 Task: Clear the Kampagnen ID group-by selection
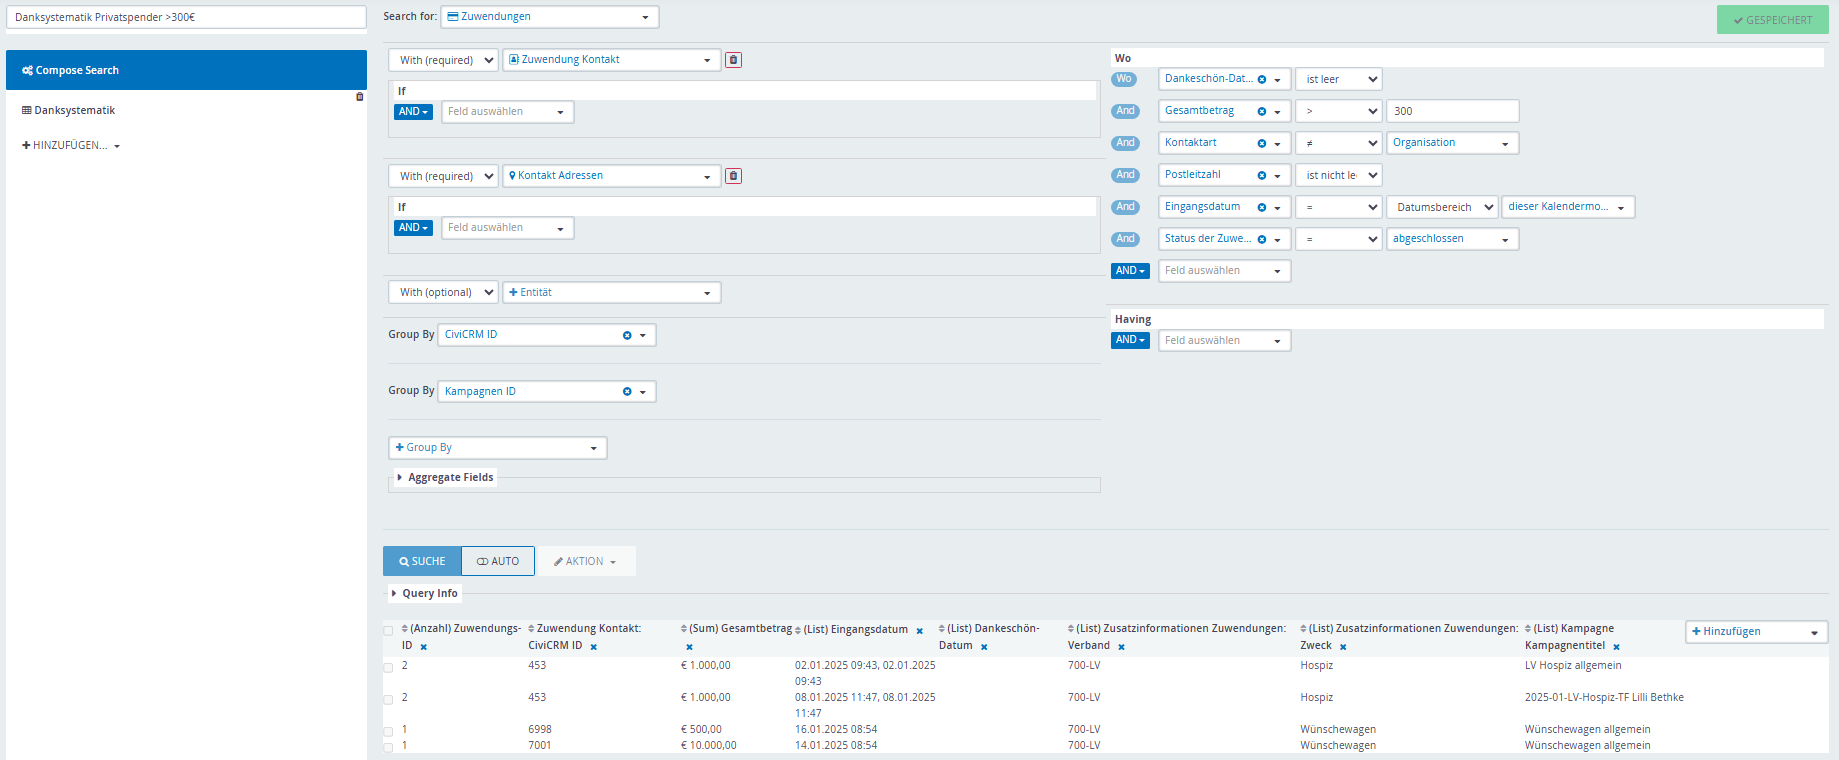[x=627, y=392]
